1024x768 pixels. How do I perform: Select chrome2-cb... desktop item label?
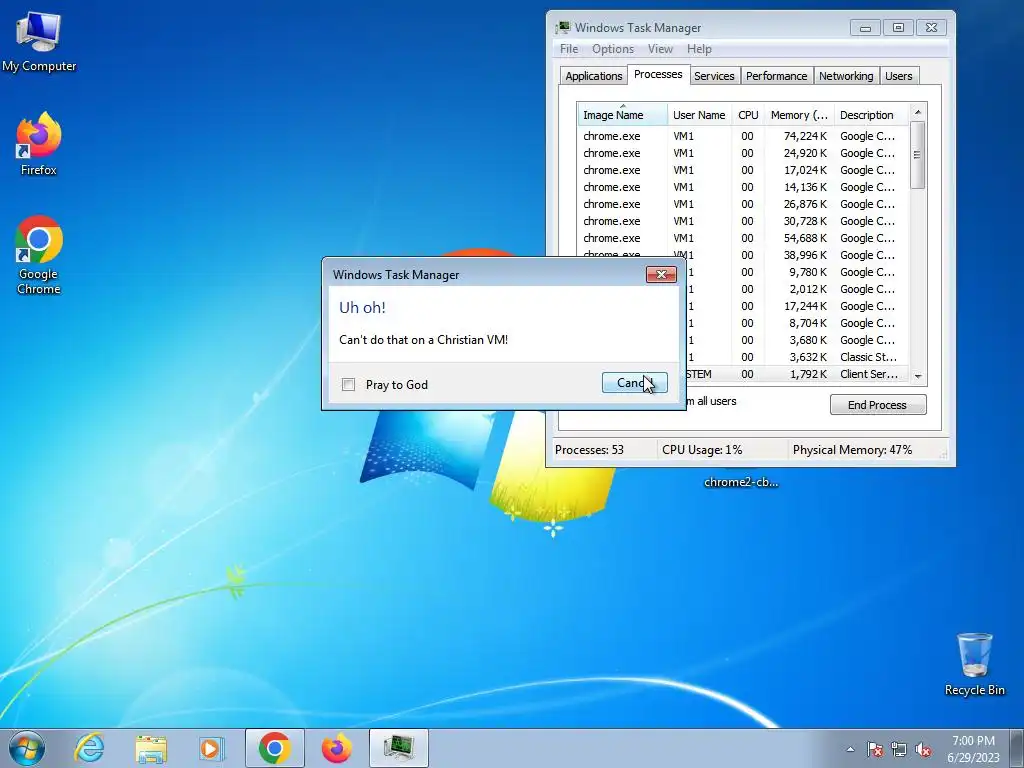[741, 482]
